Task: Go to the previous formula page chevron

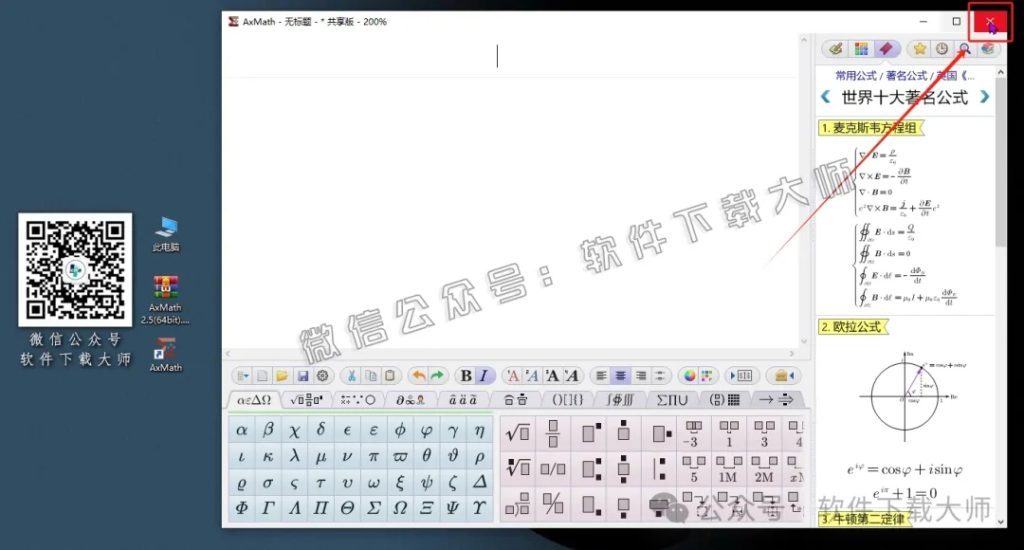Action: coord(825,97)
